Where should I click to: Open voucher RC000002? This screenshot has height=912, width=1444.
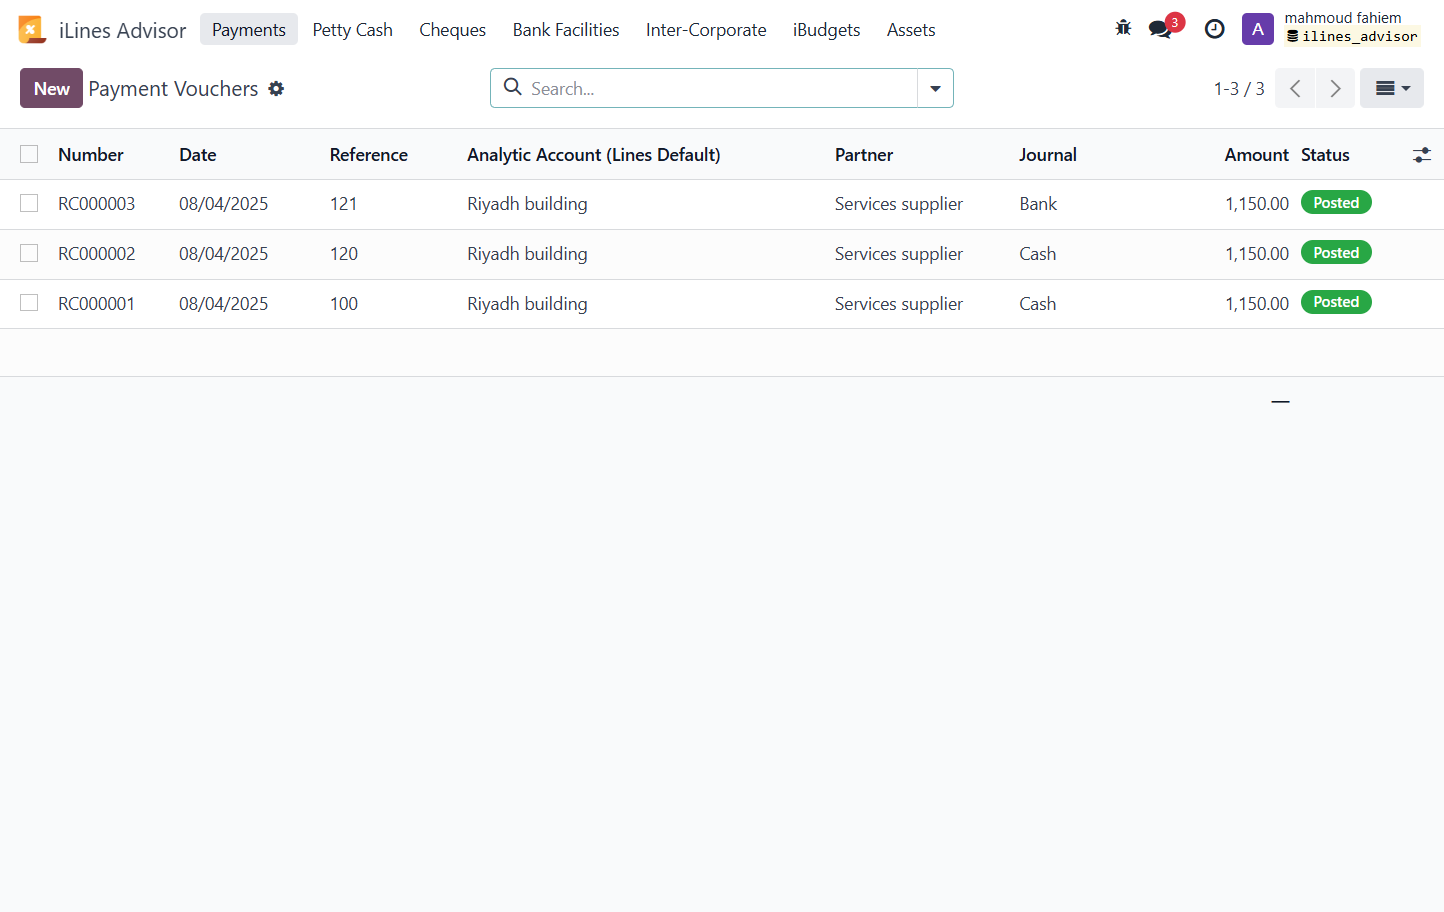96,254
